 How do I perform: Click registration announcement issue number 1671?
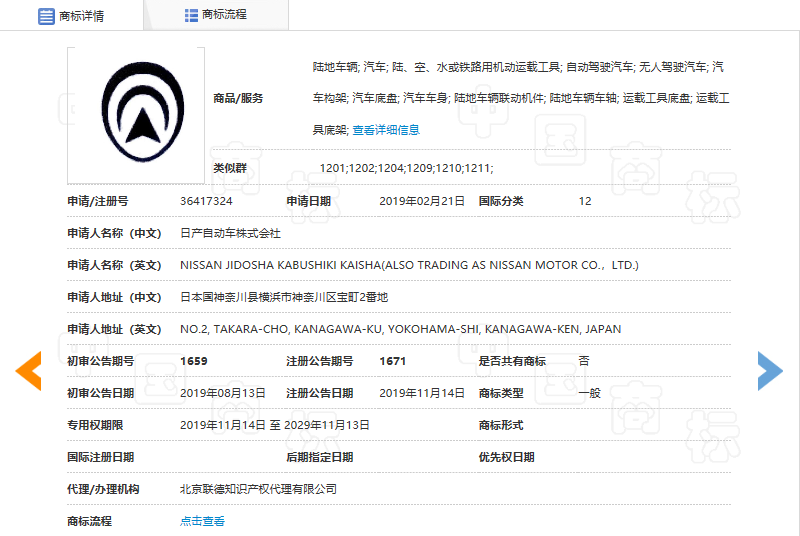pyautogui.click(x=393, y=361)
